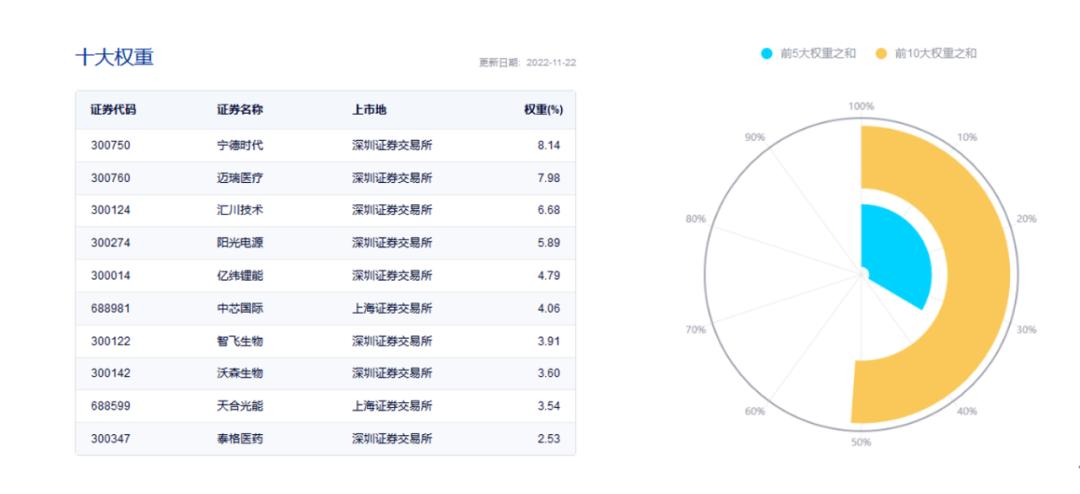The height and width of the screenshot is (494, 1080).
Task: Click the 上市地 column header
Action: pyautogui.click(x=369, y=110)
